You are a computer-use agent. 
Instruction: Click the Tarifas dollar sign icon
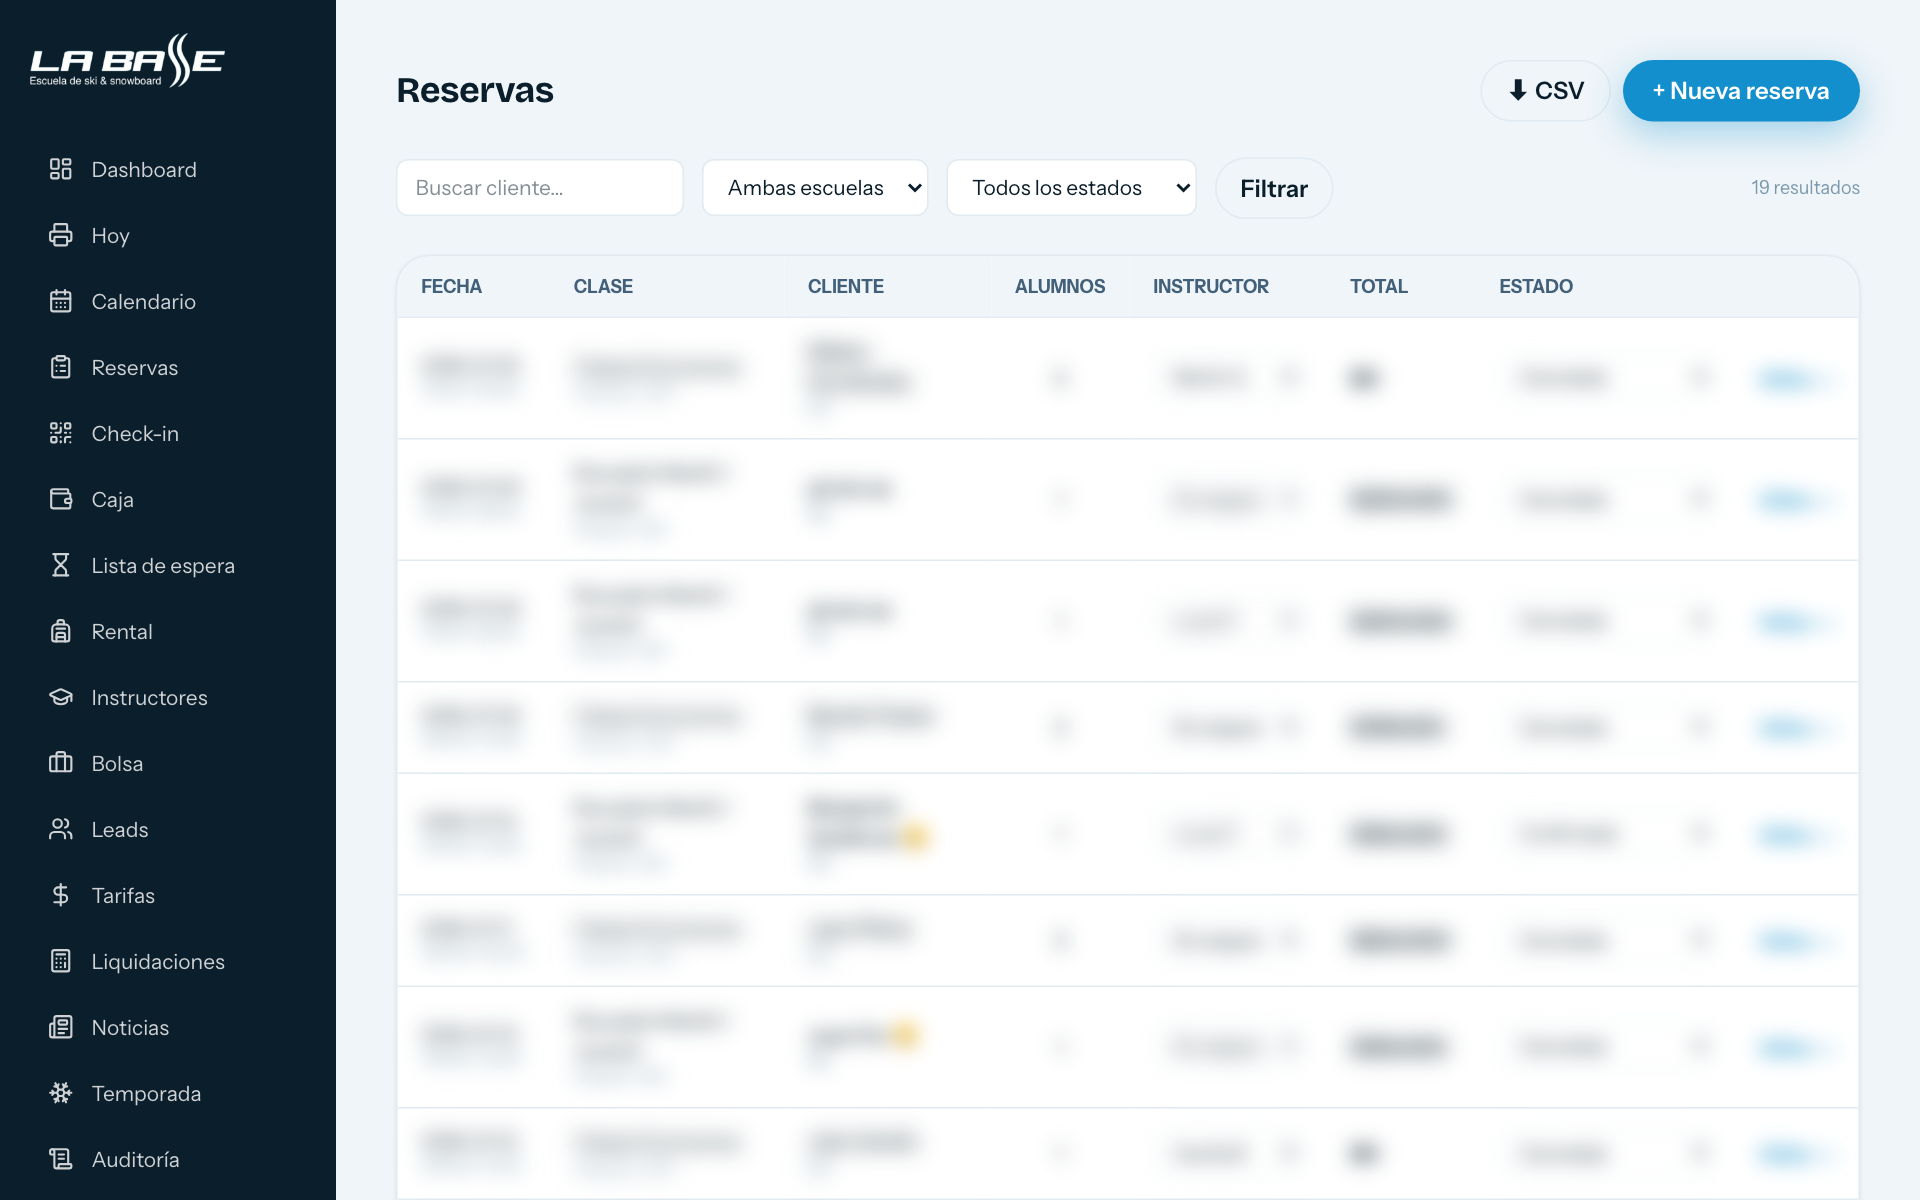(61, 895)
